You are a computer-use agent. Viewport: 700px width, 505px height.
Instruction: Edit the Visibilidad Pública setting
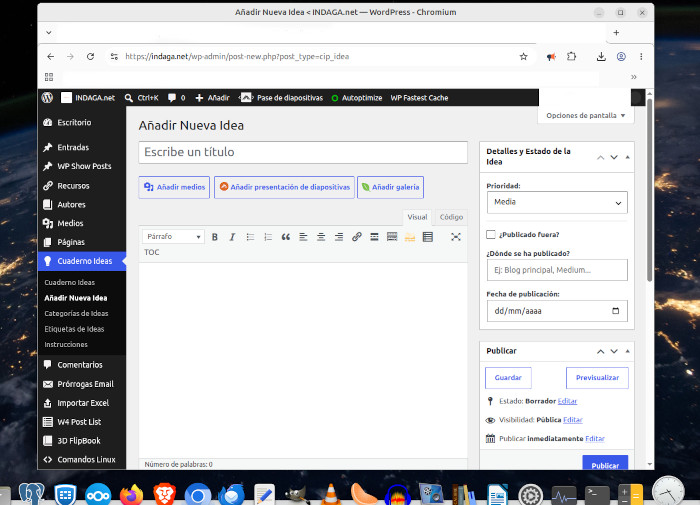pyautogui.click(x=573, y=420)
